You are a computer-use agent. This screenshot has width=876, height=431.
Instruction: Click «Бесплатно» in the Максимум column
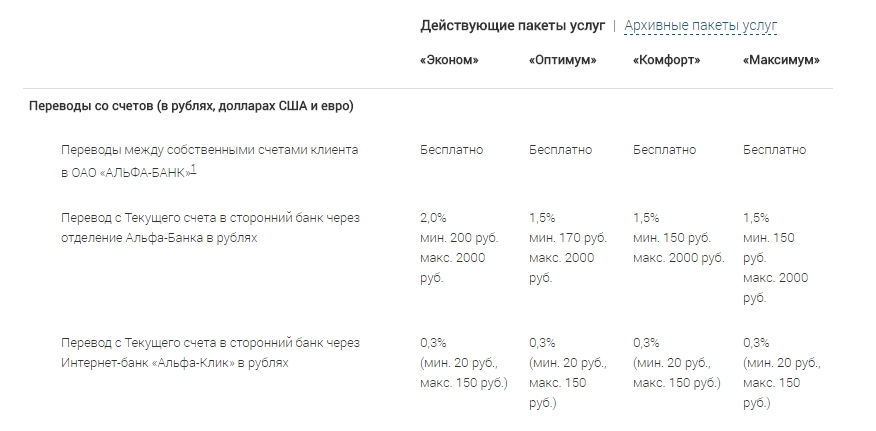(774, 150)
